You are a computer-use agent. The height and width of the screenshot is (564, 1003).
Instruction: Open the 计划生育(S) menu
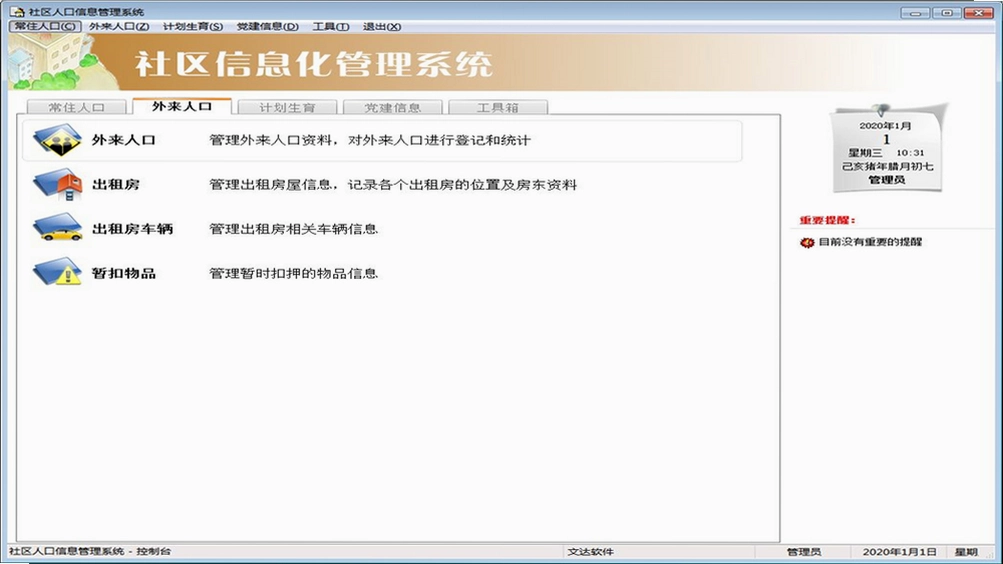pos(193,26)
